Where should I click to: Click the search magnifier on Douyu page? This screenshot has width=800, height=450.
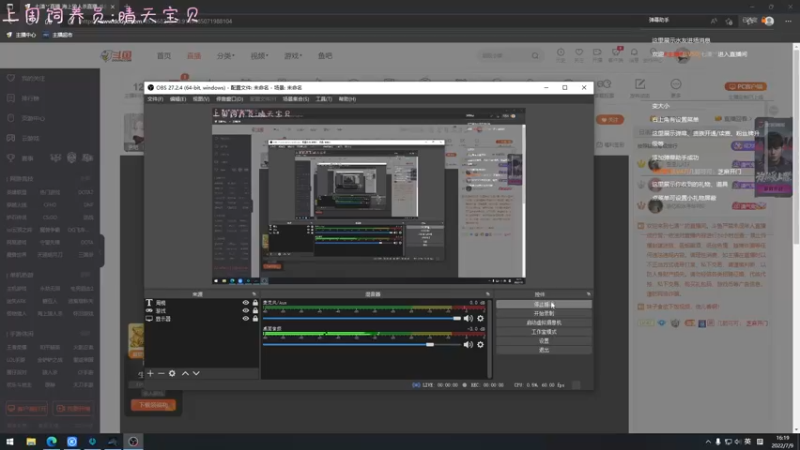pyautogui.click(x=535, y=56)
